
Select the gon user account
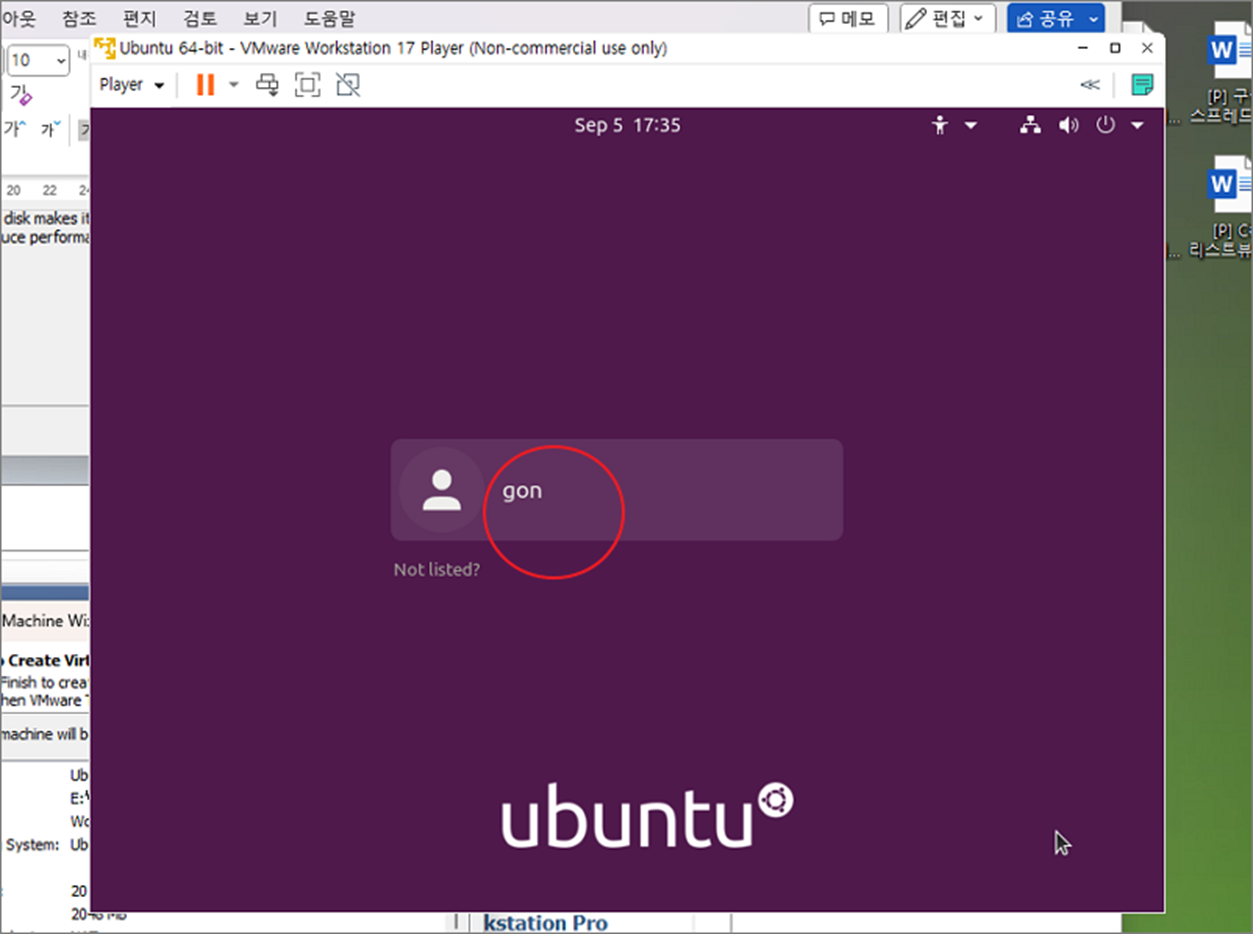tap(617, 490)
